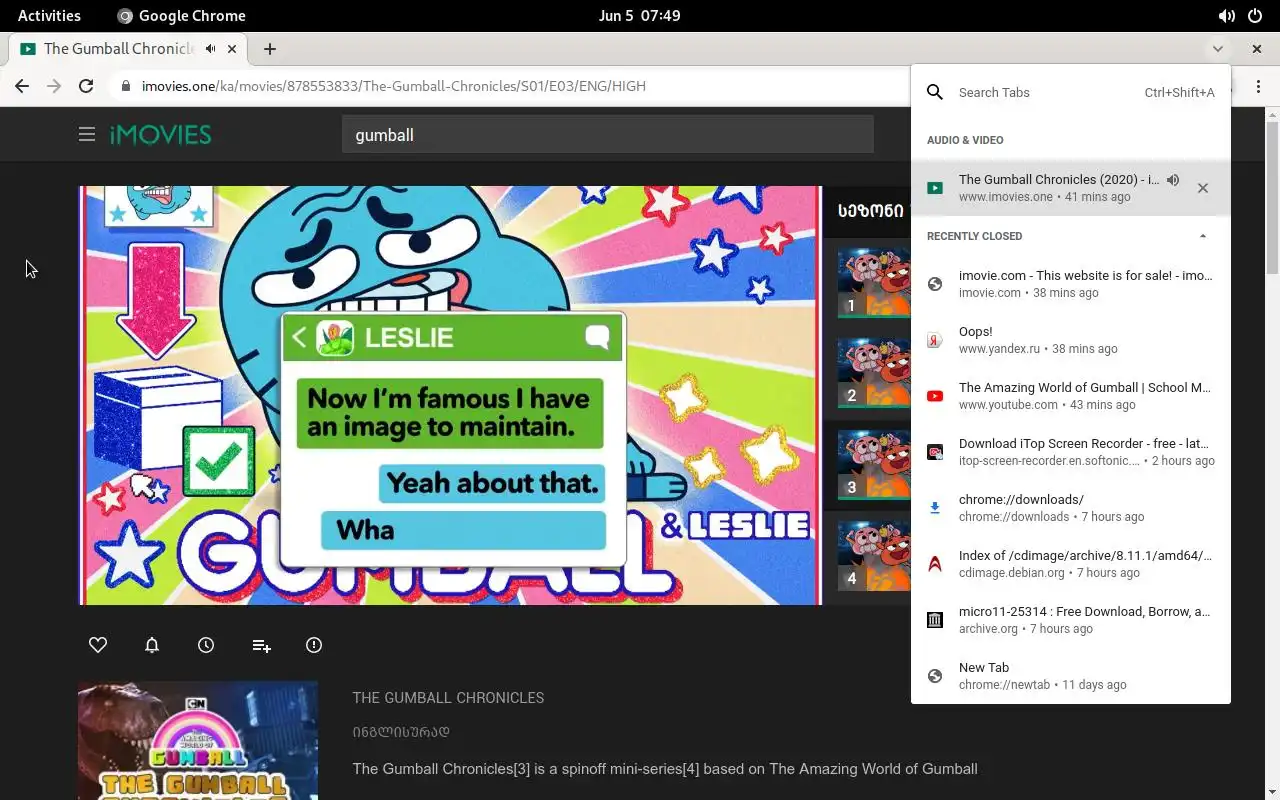Click the iMOVIES logo

click(x=161, y=134)
